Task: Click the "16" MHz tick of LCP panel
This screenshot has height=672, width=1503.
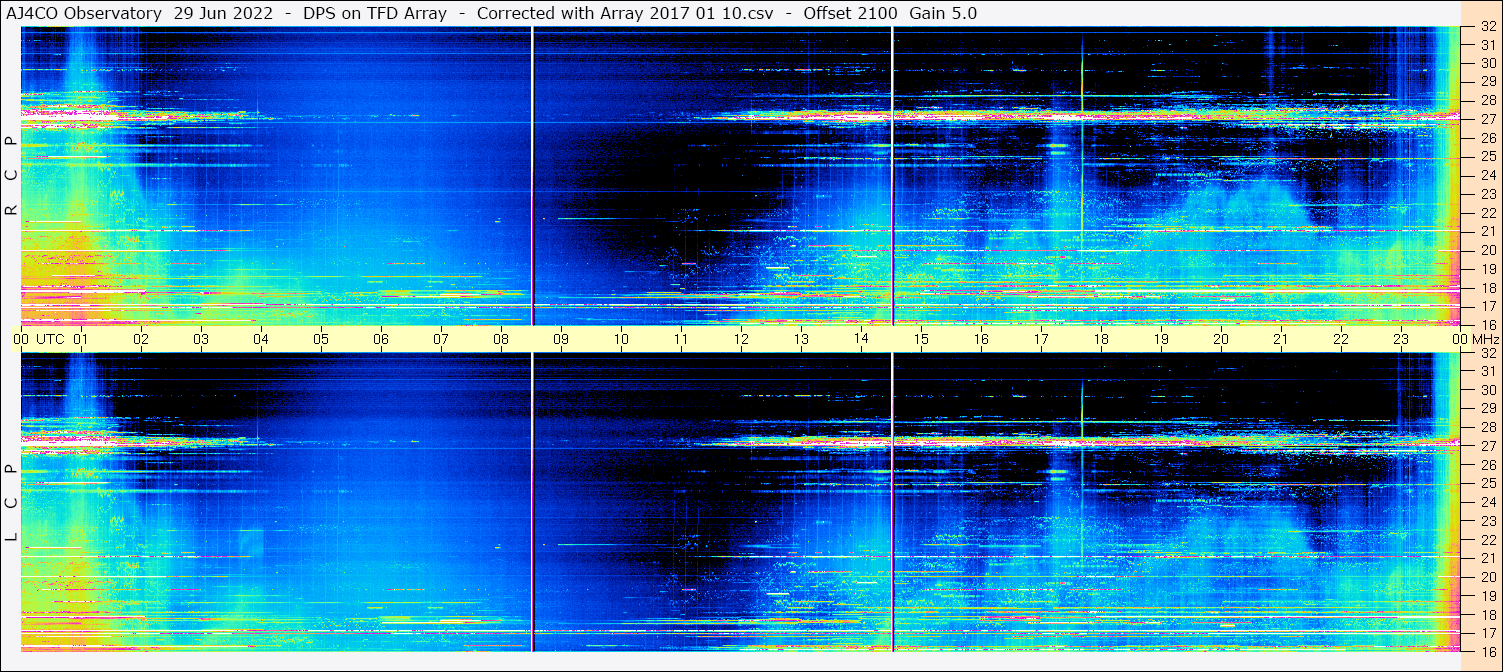Action: 1487,651
